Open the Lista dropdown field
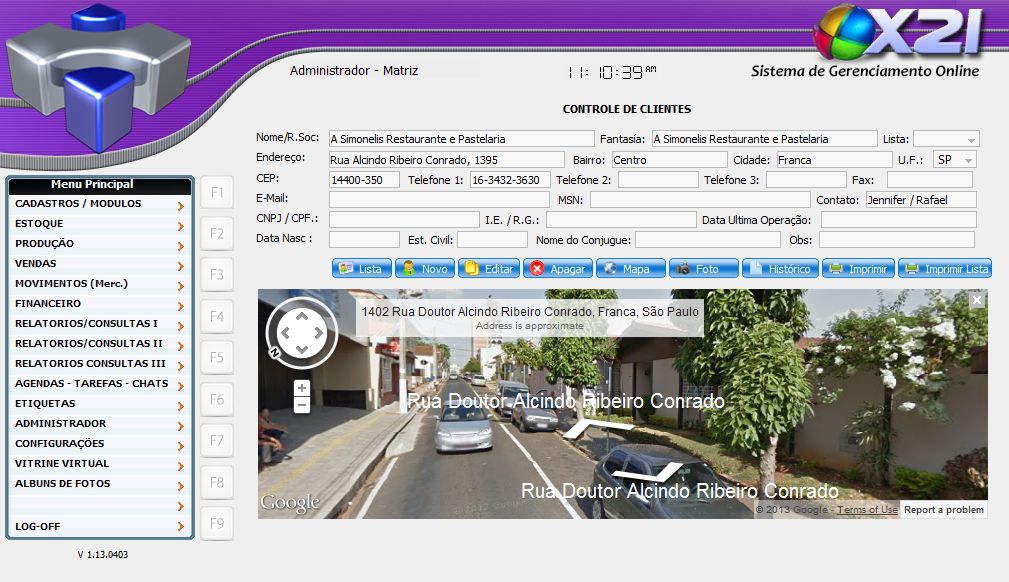This screenshot has width=1009, height=582. 946,140
